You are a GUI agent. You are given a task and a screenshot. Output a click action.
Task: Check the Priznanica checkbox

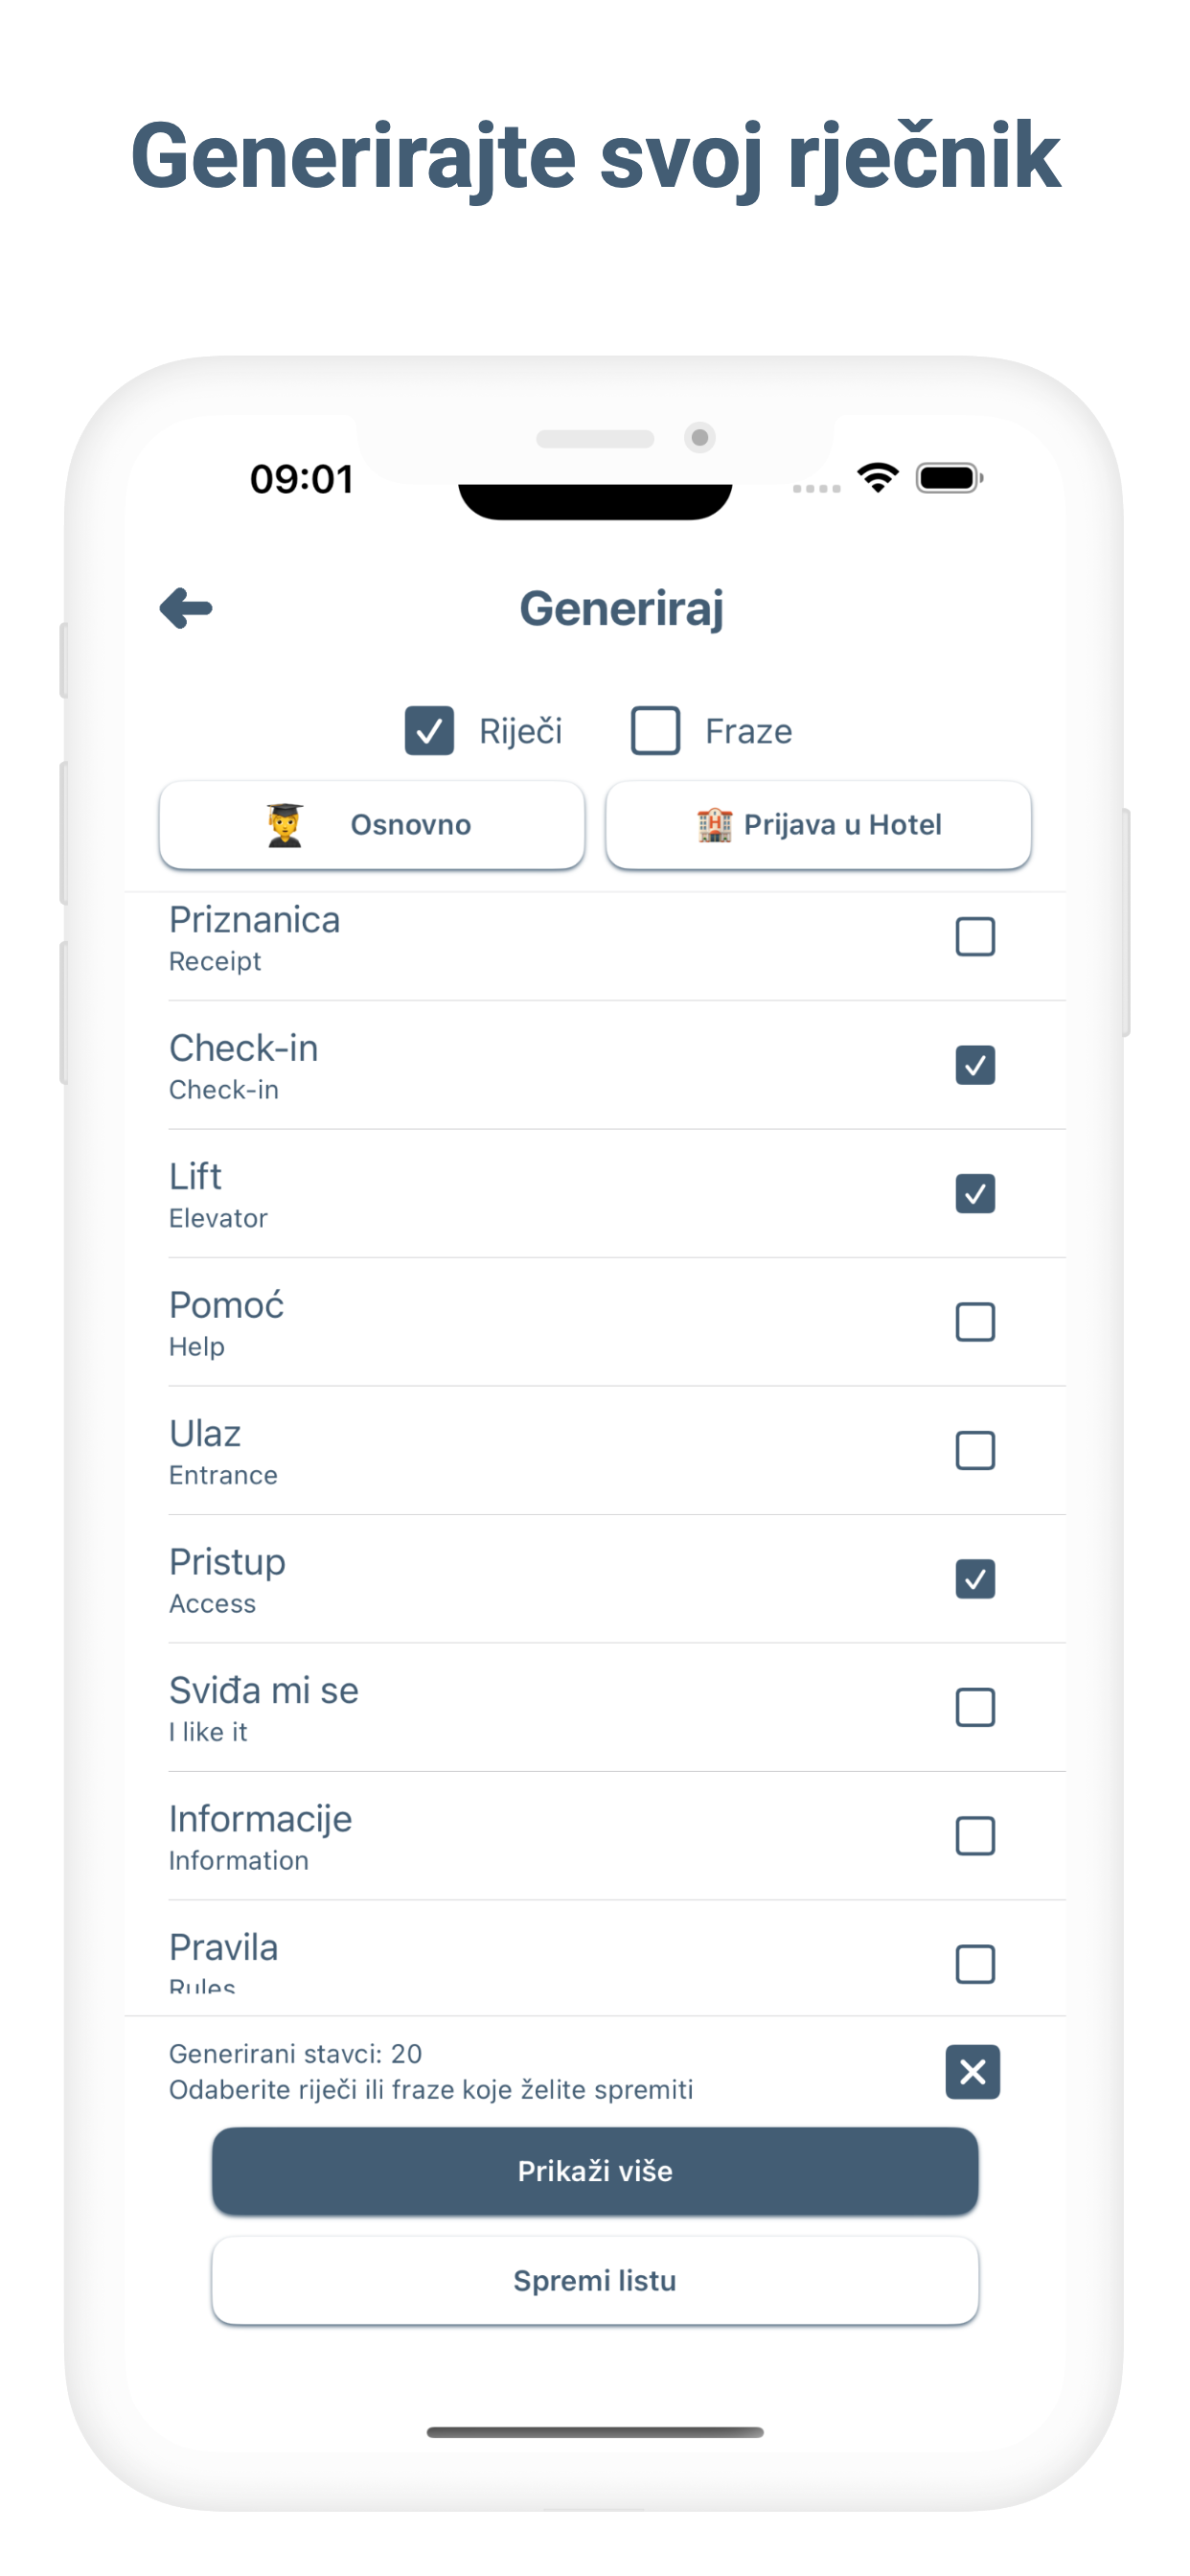(975, 937)
